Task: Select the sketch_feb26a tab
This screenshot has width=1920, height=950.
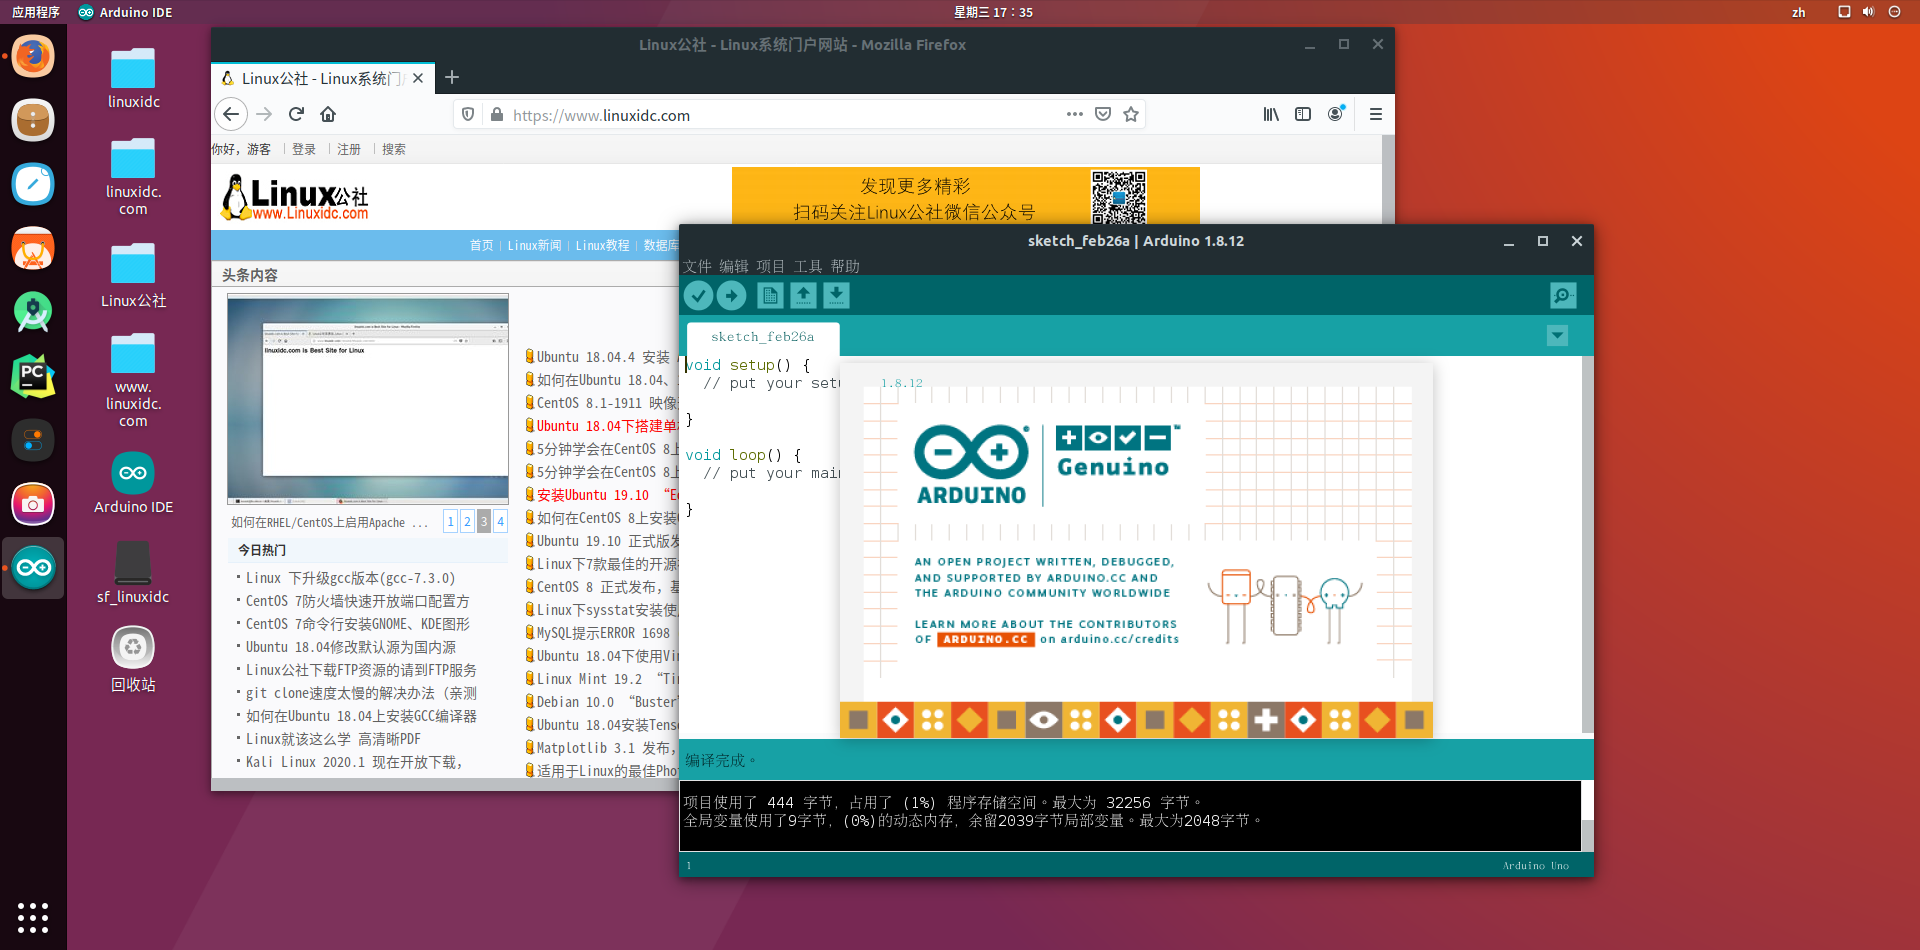Action: pos(762,337)
